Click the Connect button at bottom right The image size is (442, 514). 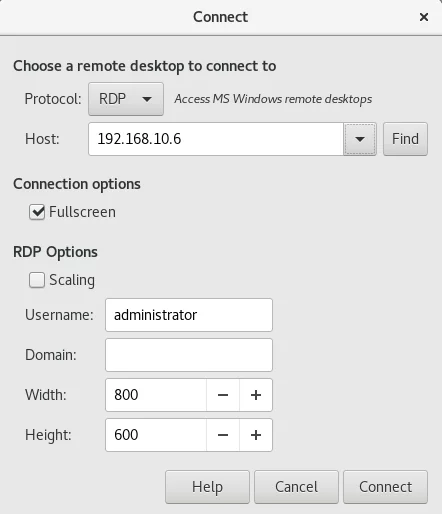pyautogui.click(x=385, y=487)
